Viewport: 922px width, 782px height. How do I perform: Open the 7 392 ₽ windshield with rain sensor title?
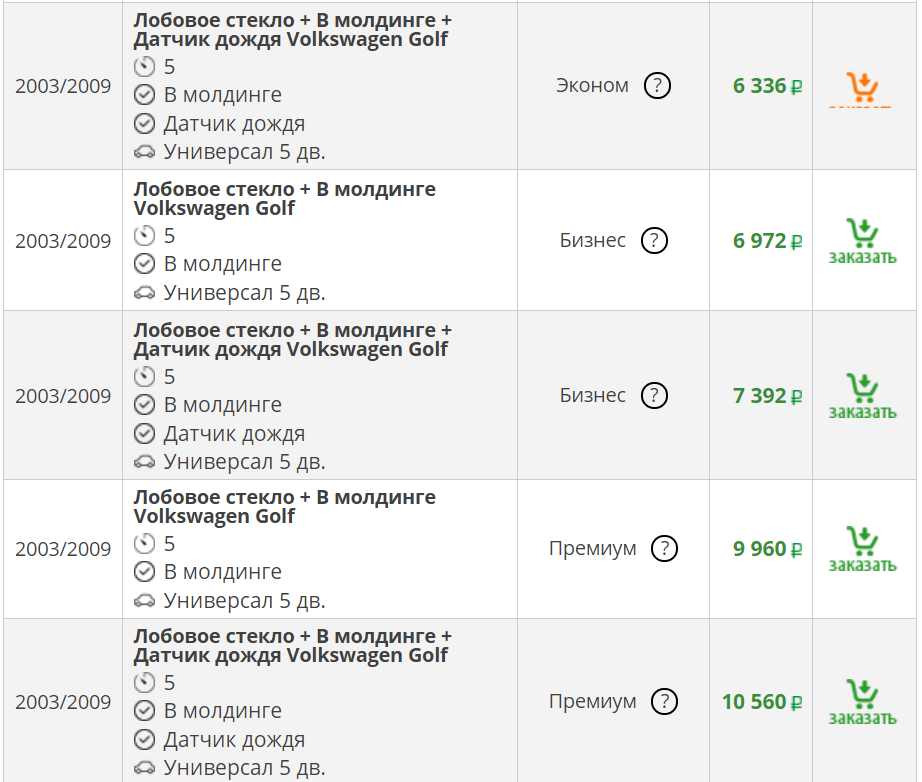[x=292, y=340]
